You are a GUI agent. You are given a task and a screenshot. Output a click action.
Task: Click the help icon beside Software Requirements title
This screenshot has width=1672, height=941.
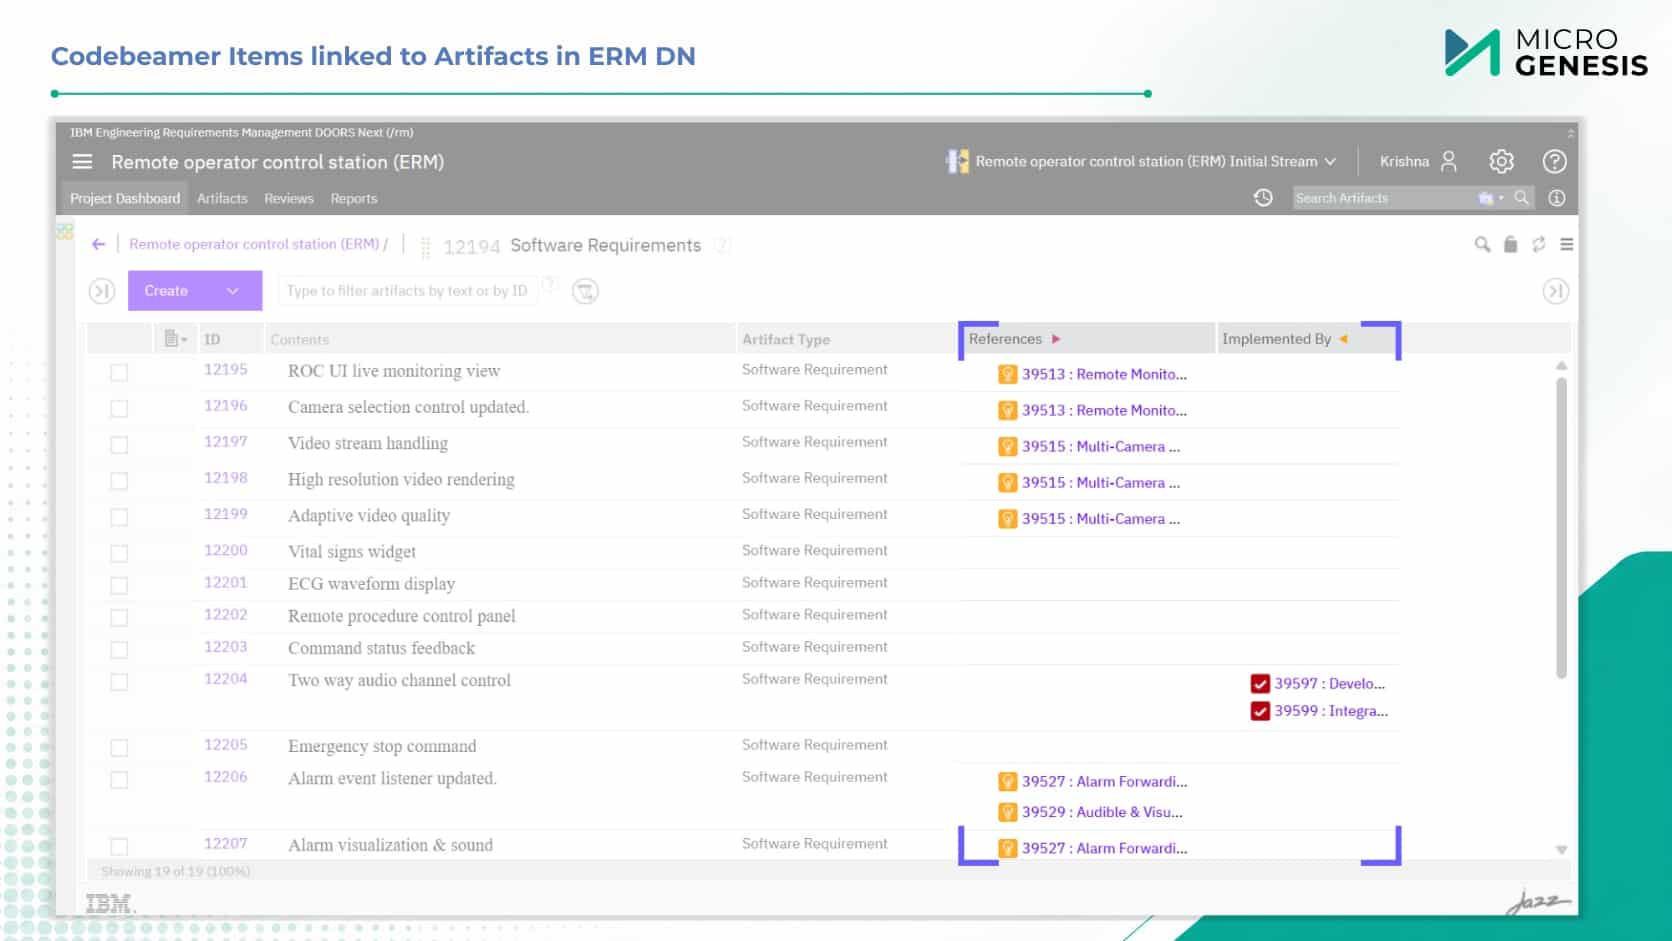(x=722, y=245)
